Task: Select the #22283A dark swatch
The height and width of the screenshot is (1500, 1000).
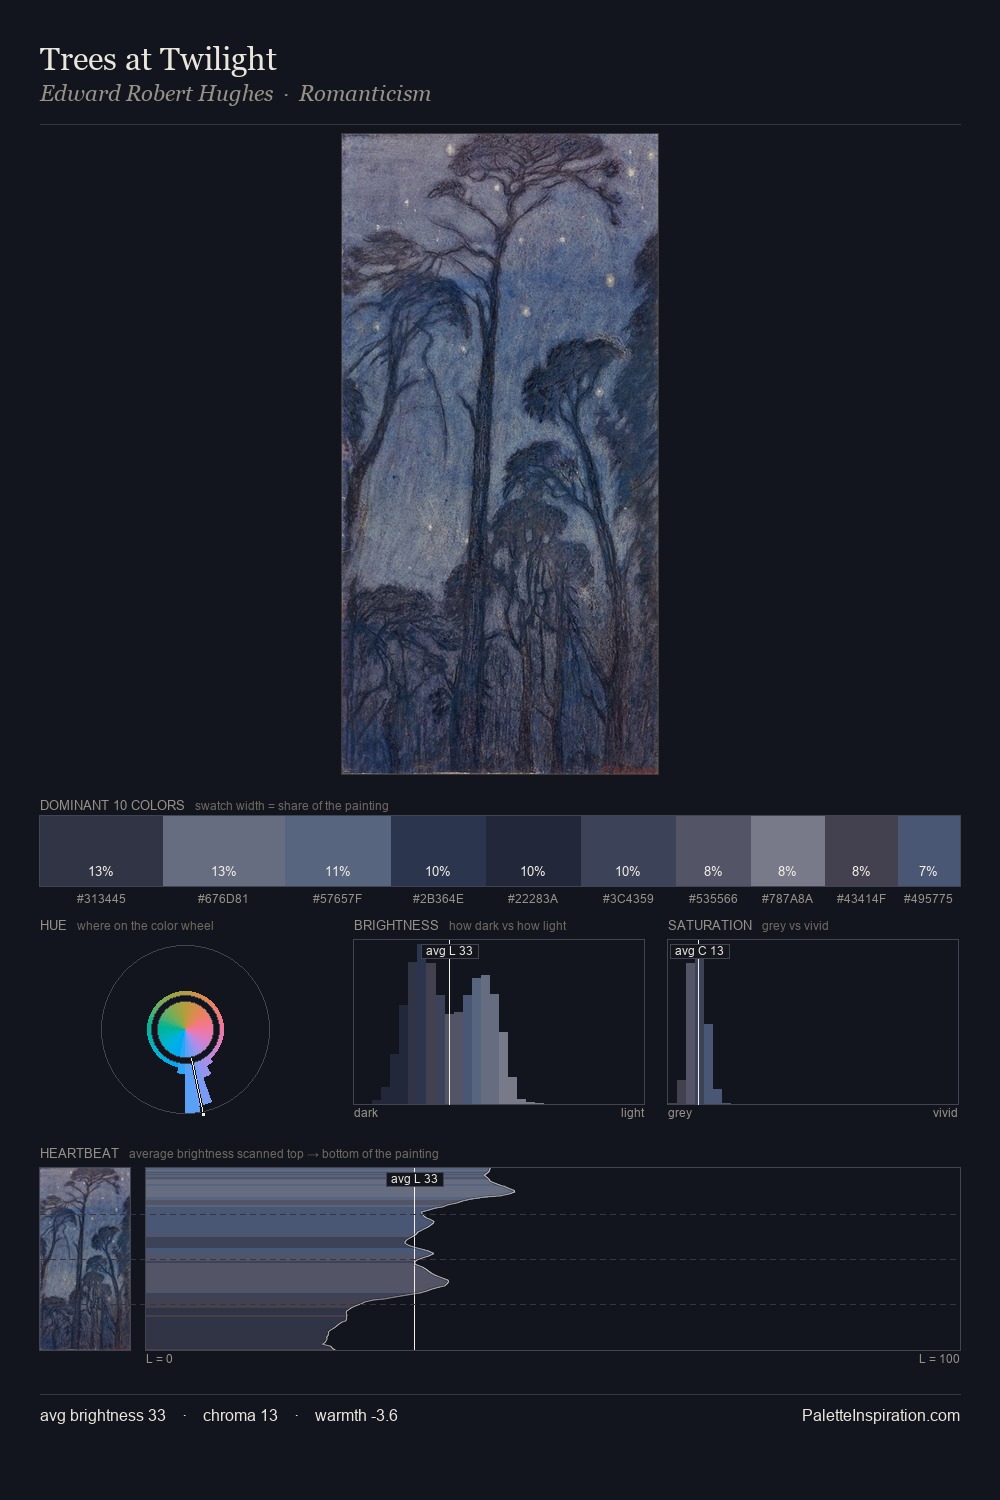Action: pos(533,851)
